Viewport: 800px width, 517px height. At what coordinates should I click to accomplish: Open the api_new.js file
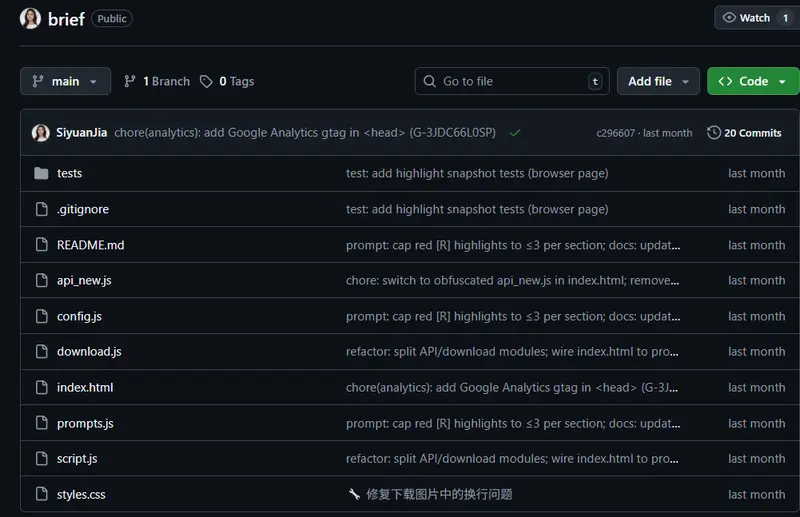(x=84, y=280)
